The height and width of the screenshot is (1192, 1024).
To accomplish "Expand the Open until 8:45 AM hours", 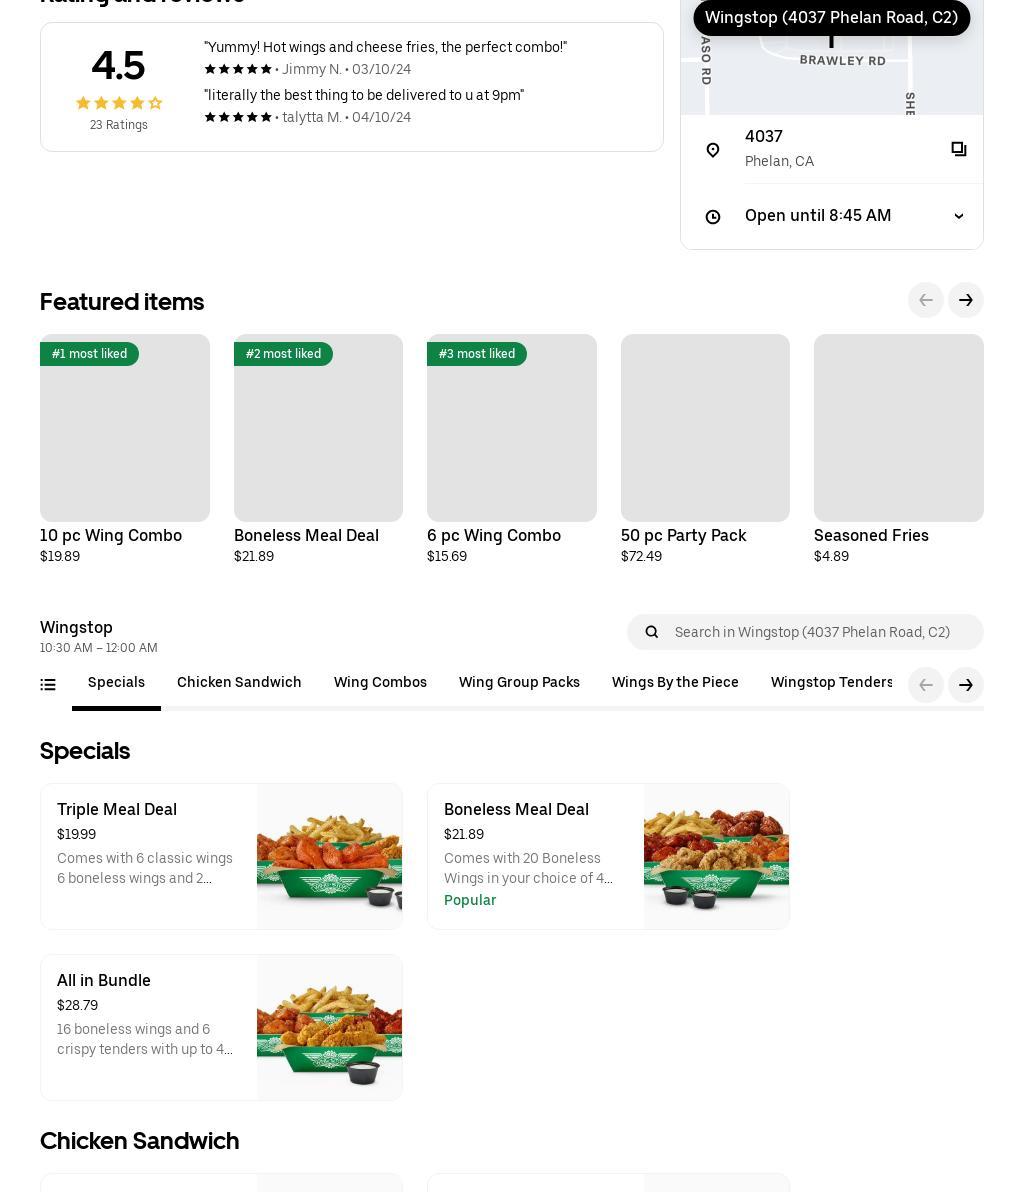I will 958,216.
